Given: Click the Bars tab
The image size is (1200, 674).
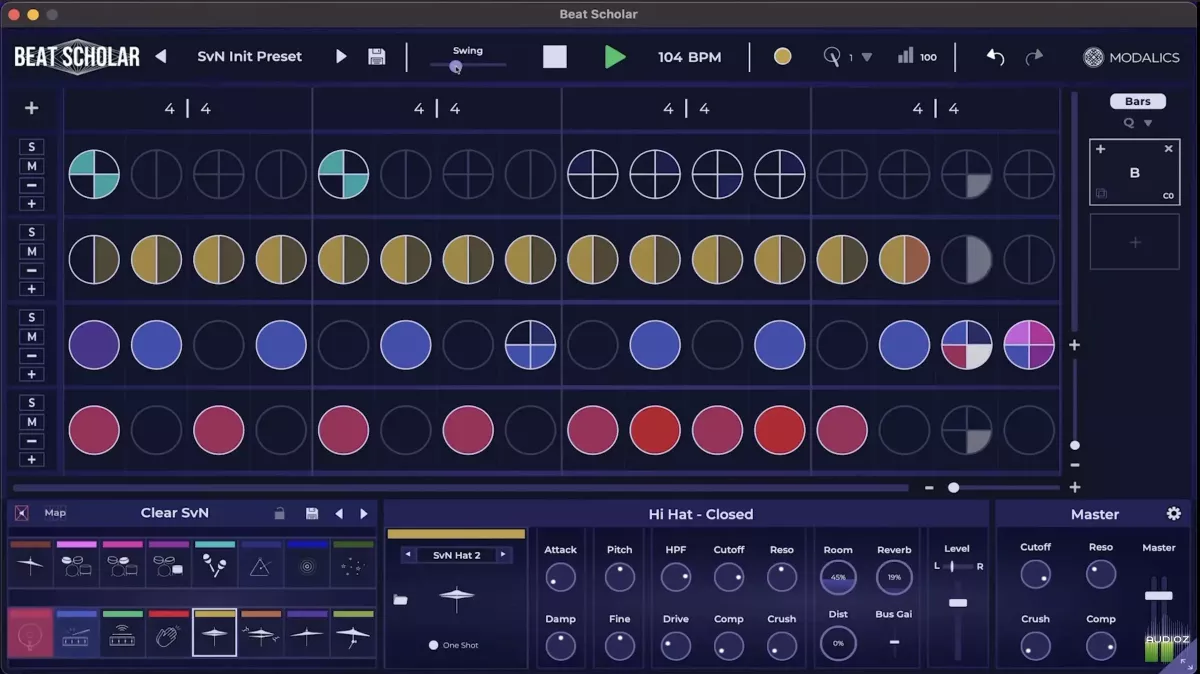Looking at the screenshot, I should (1138, 101).
